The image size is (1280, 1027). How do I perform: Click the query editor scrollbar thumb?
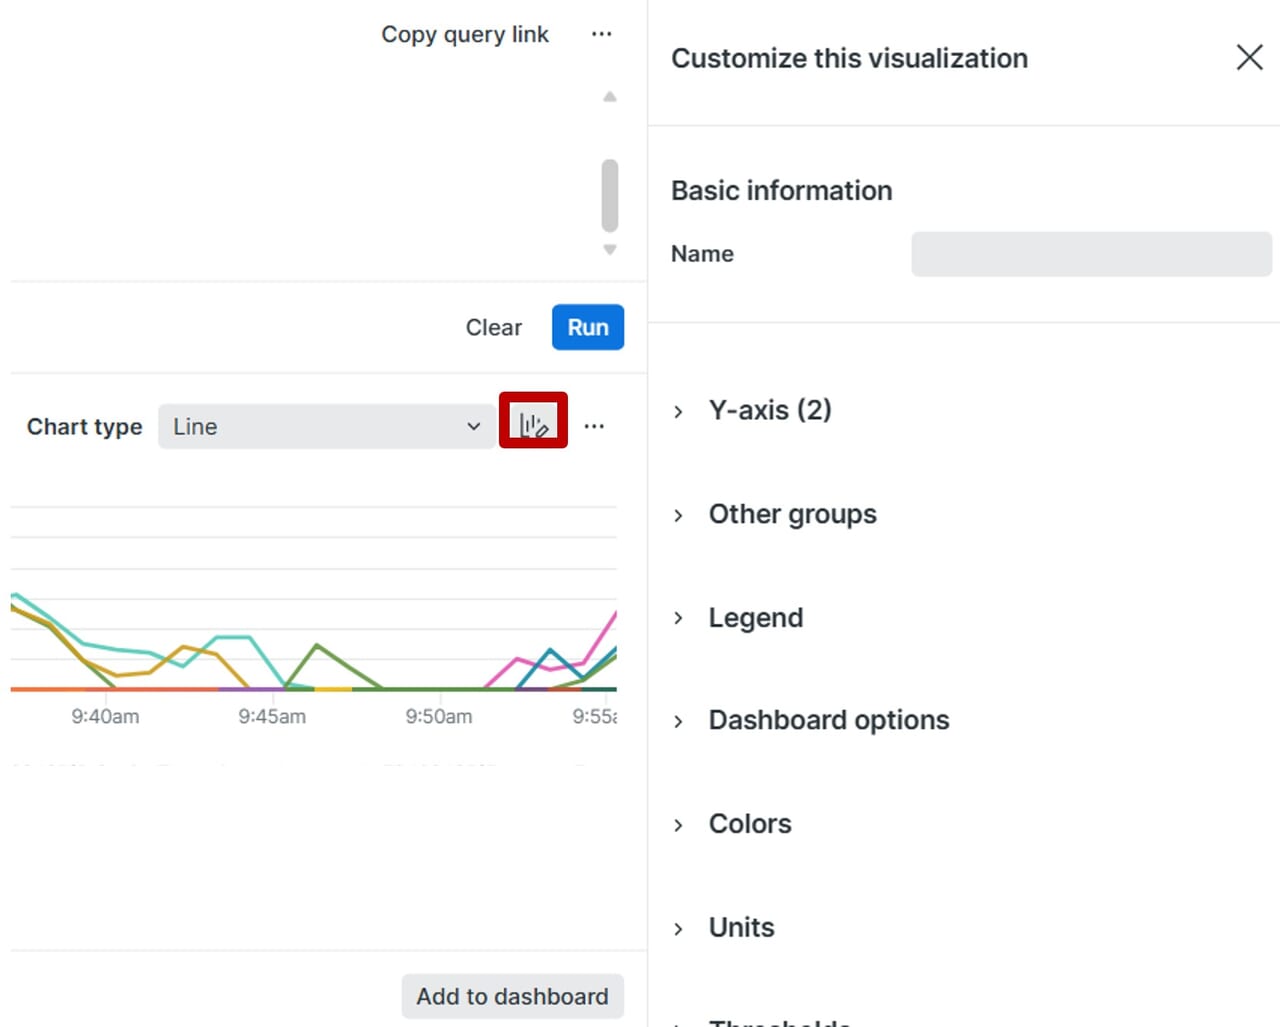(x=610, y=195)
